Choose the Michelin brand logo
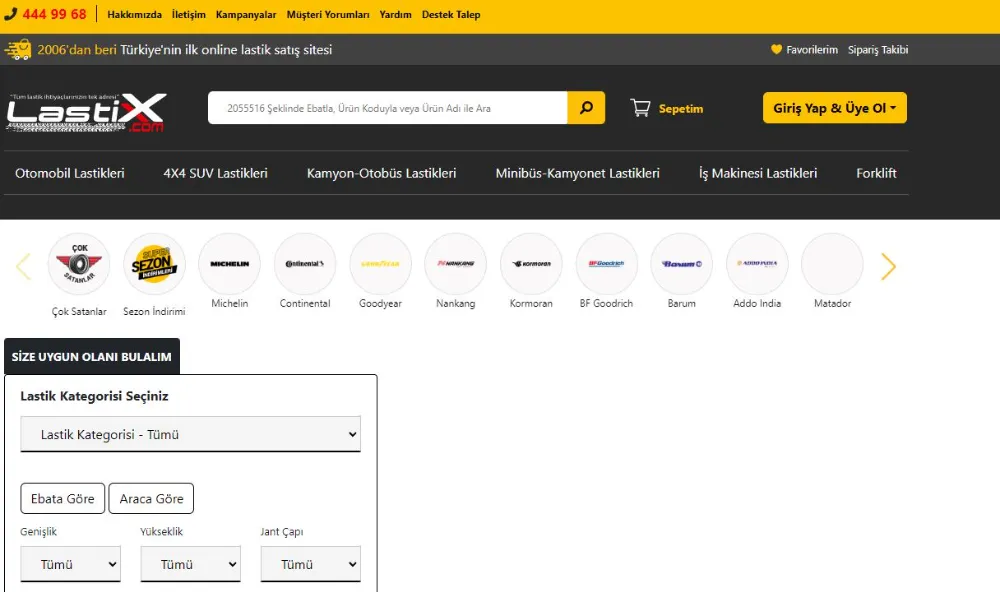This screenshot has width=1000, height=592. coord(230,263)
